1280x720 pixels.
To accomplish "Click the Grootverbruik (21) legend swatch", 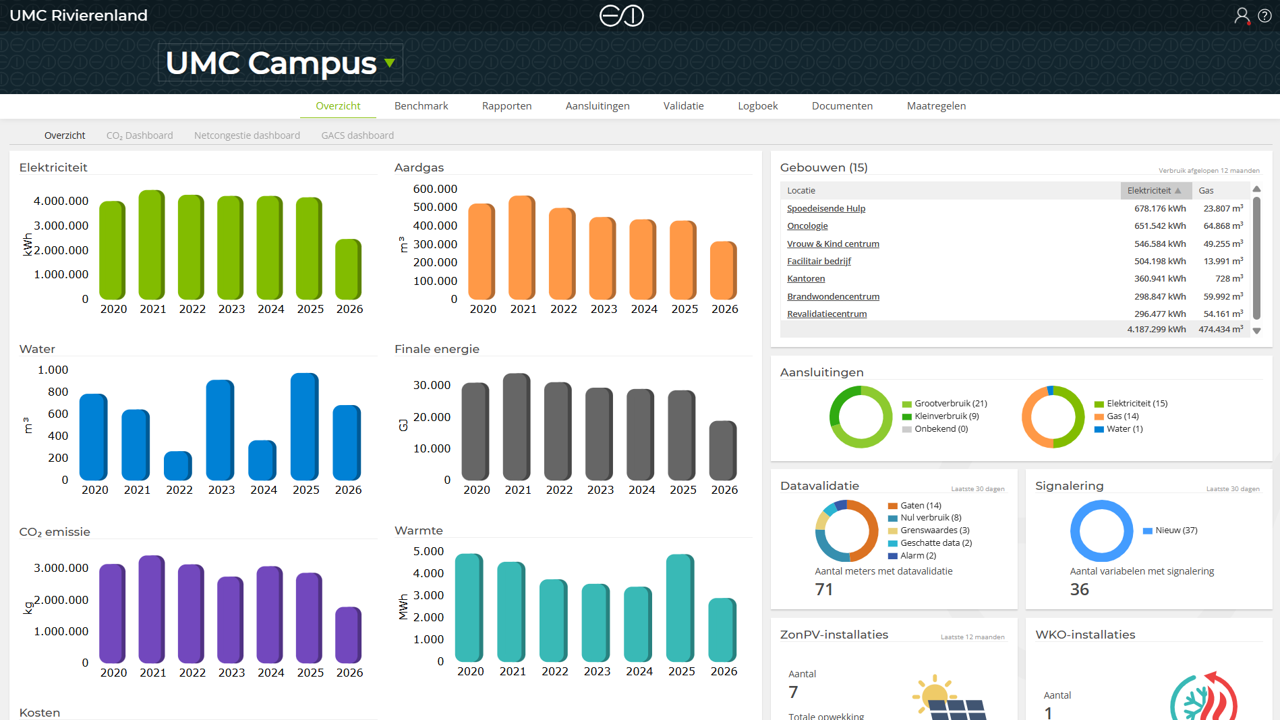I will tap(906, 404).
